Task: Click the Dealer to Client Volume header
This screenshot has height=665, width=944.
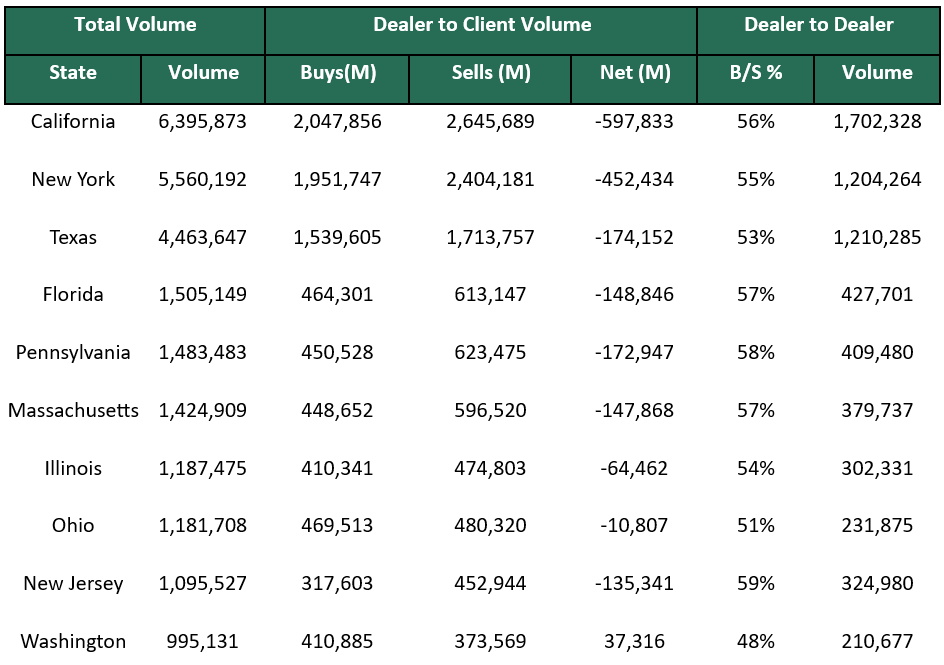Action: click(x=481, y=25)
